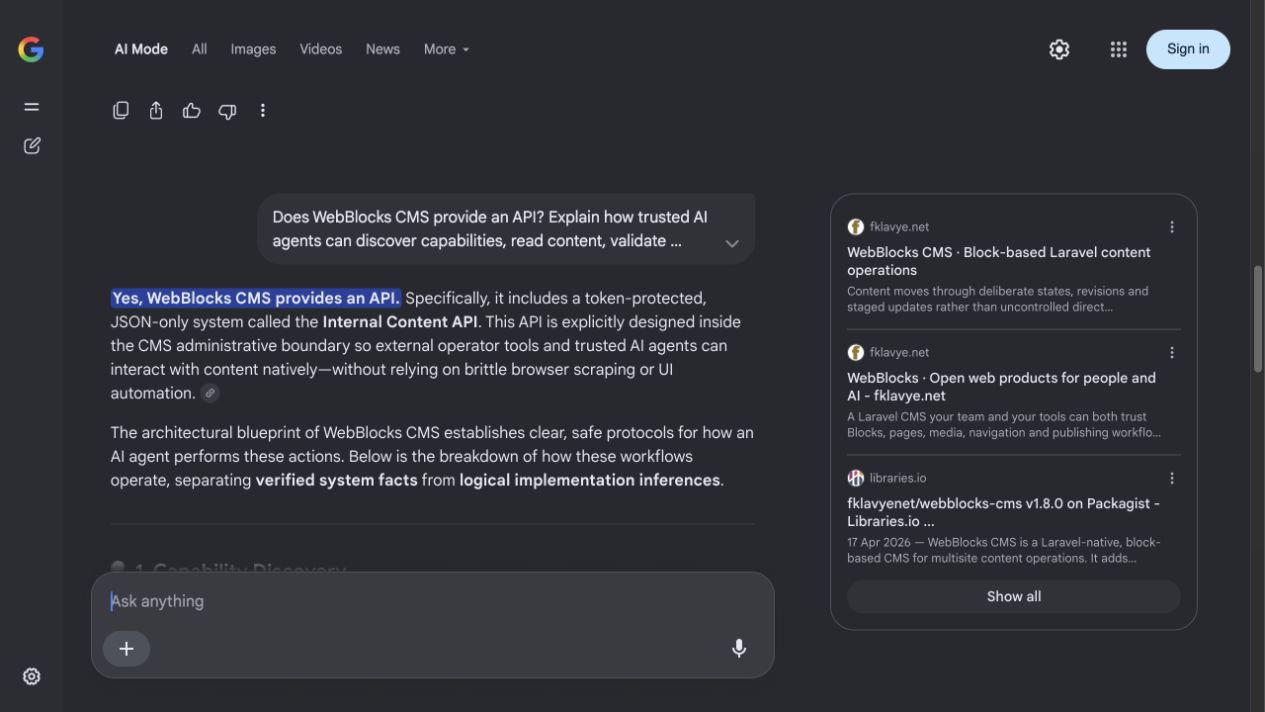The image size is (1265, 712).
Task: Switch to the Images tab
Action: (253, 49)
